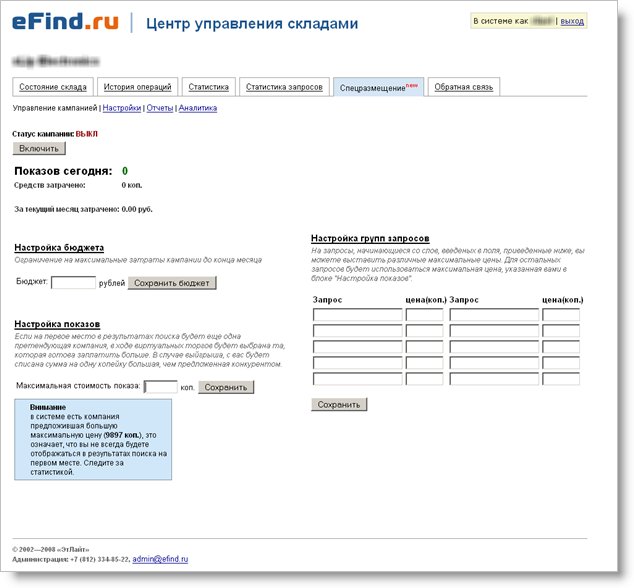
Task: Select the Спецразмещение tab
Action: pos(378,87)
